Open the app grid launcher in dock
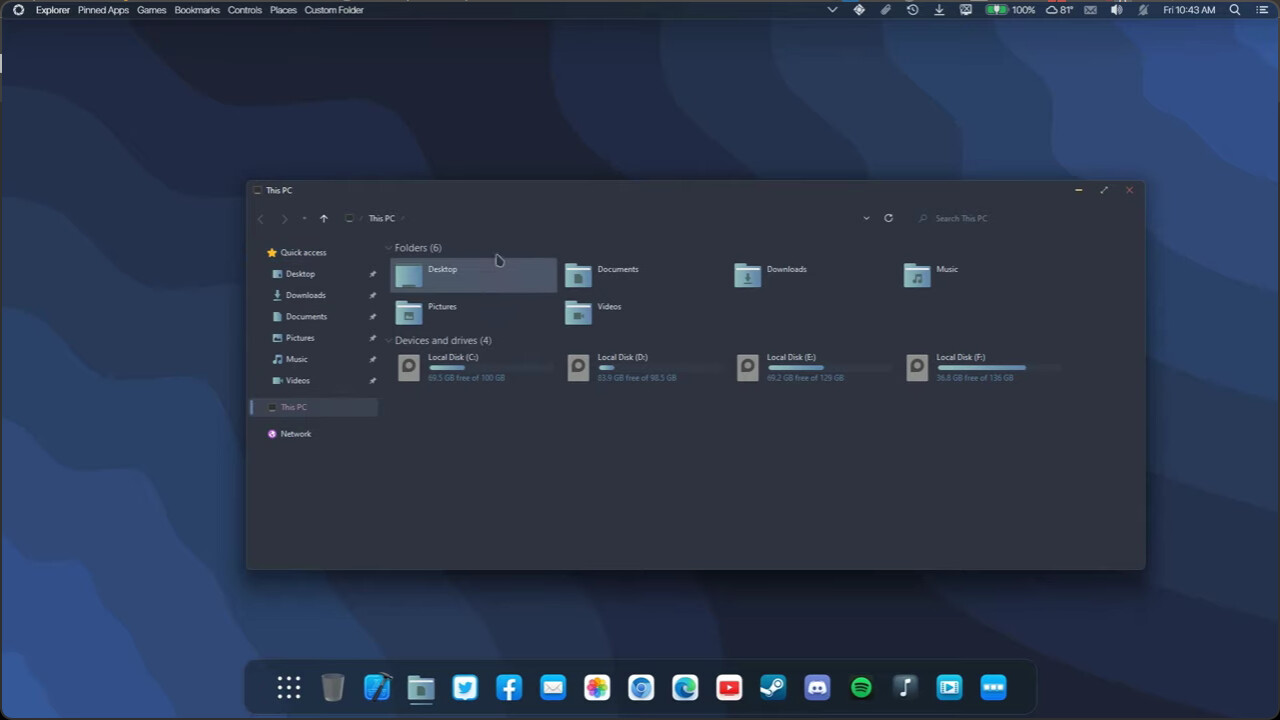The height and width of the screenshot is (720, 1280). click(289, 687)
